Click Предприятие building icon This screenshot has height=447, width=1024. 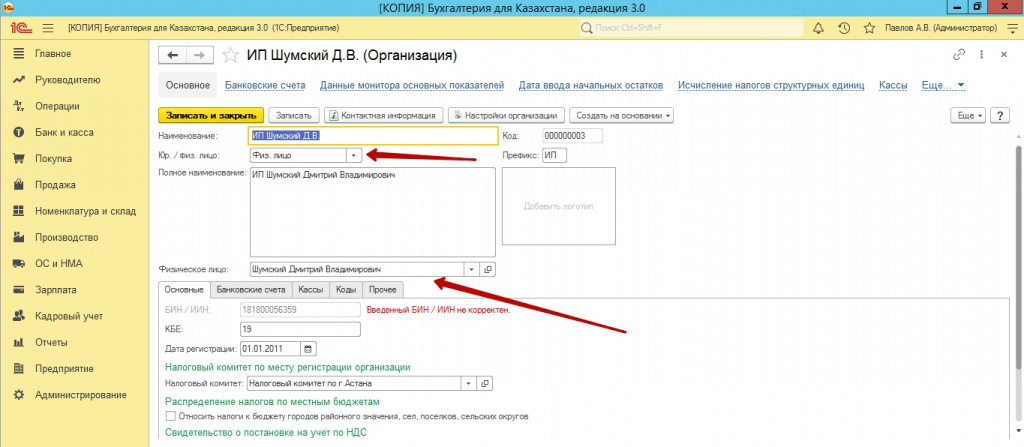(x=19, y=369)
